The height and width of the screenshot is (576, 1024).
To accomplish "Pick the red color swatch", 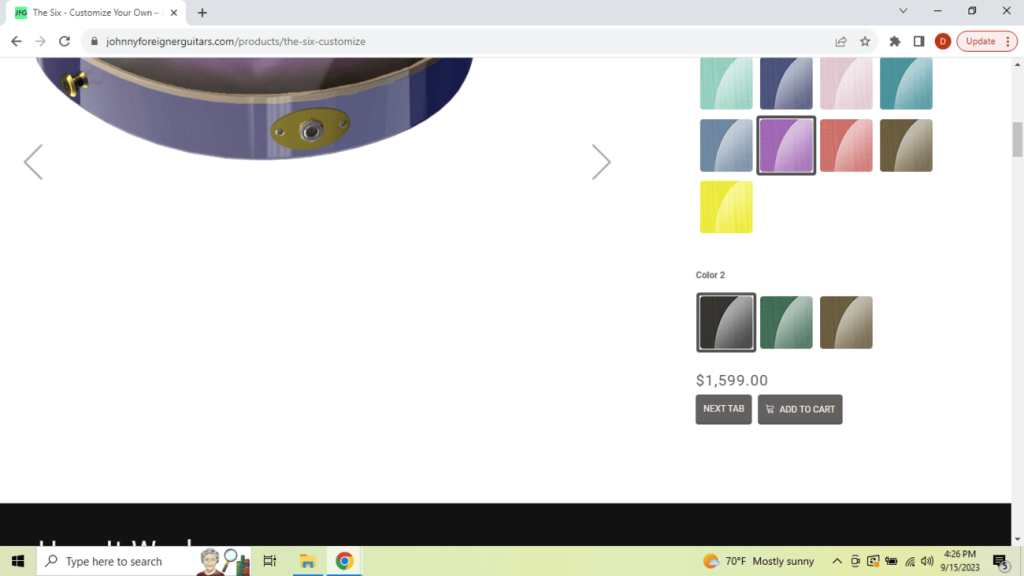I will point(846,145).
